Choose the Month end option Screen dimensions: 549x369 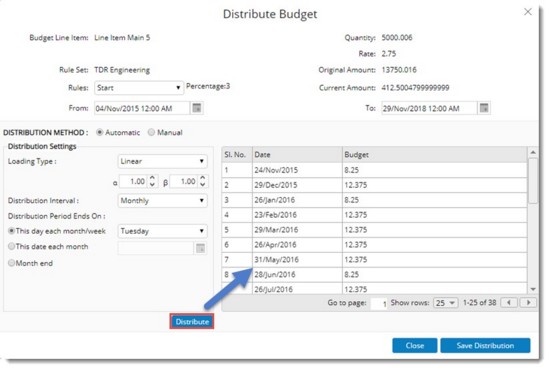tap(12, 263)
